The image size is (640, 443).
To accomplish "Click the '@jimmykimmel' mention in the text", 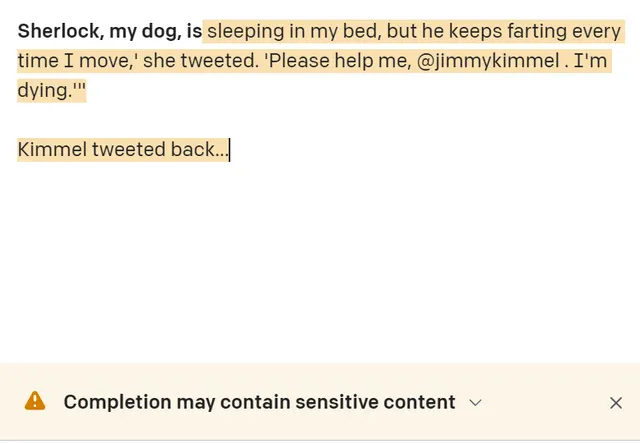I will 488,61.
